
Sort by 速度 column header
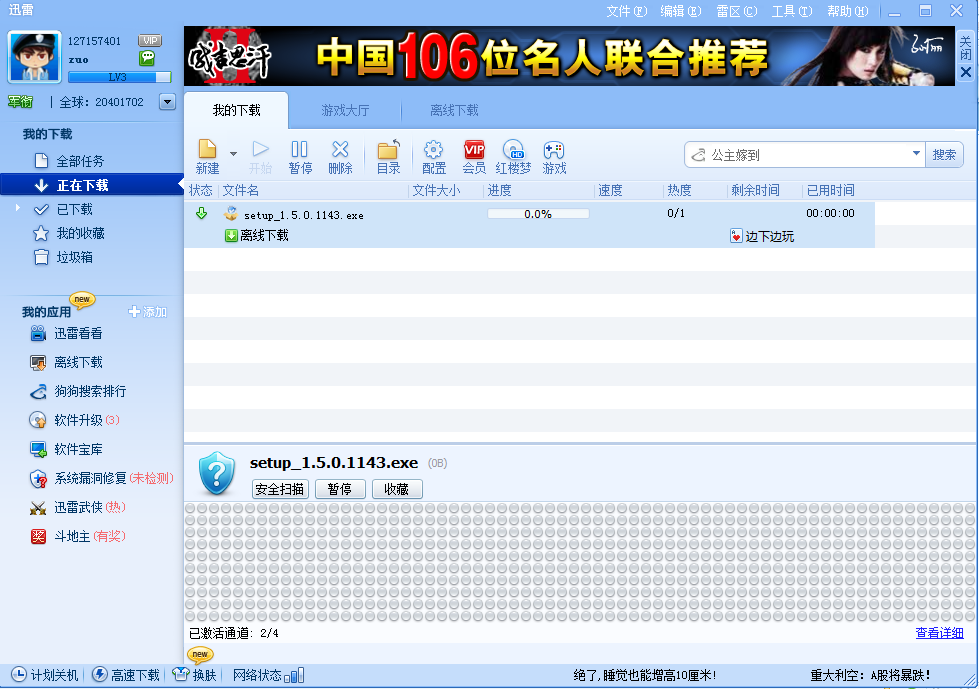click(610, 190)
